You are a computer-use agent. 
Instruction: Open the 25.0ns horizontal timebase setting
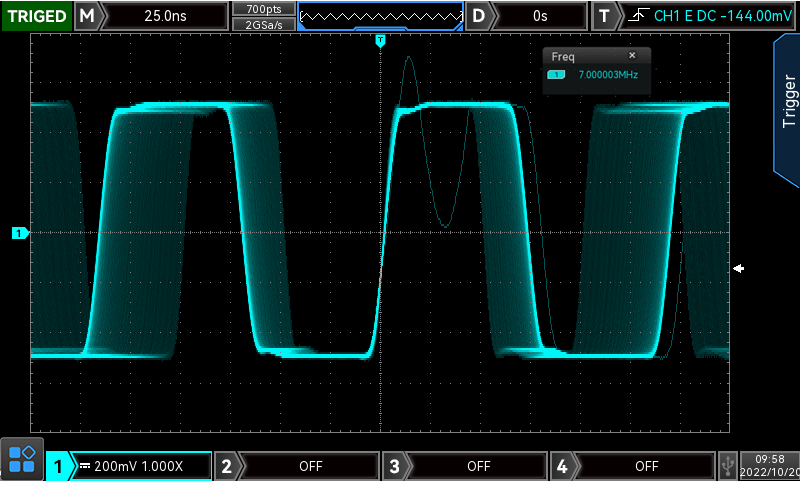165,16
